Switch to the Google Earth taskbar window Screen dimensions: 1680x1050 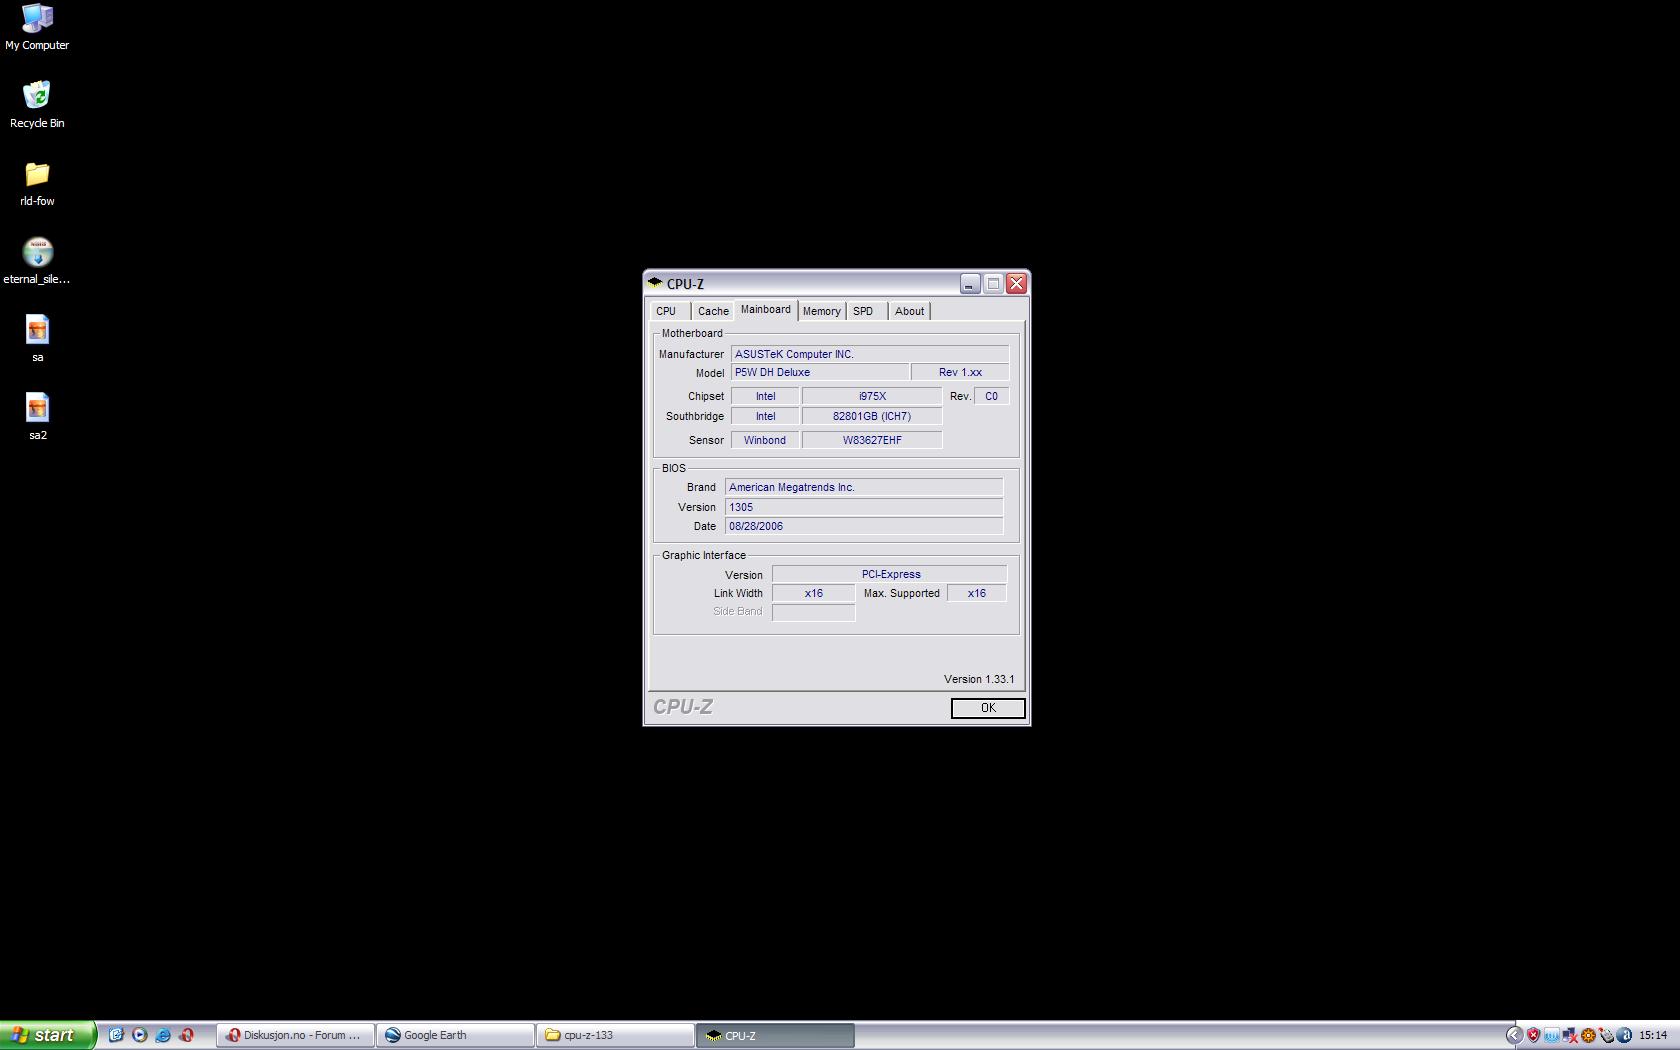tap(455, 1035)
